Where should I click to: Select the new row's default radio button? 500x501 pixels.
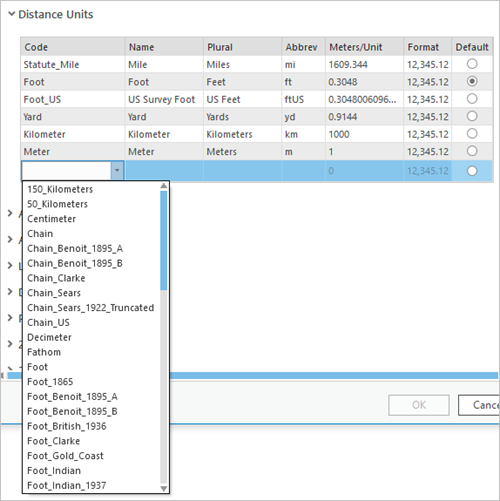point(472,171)
